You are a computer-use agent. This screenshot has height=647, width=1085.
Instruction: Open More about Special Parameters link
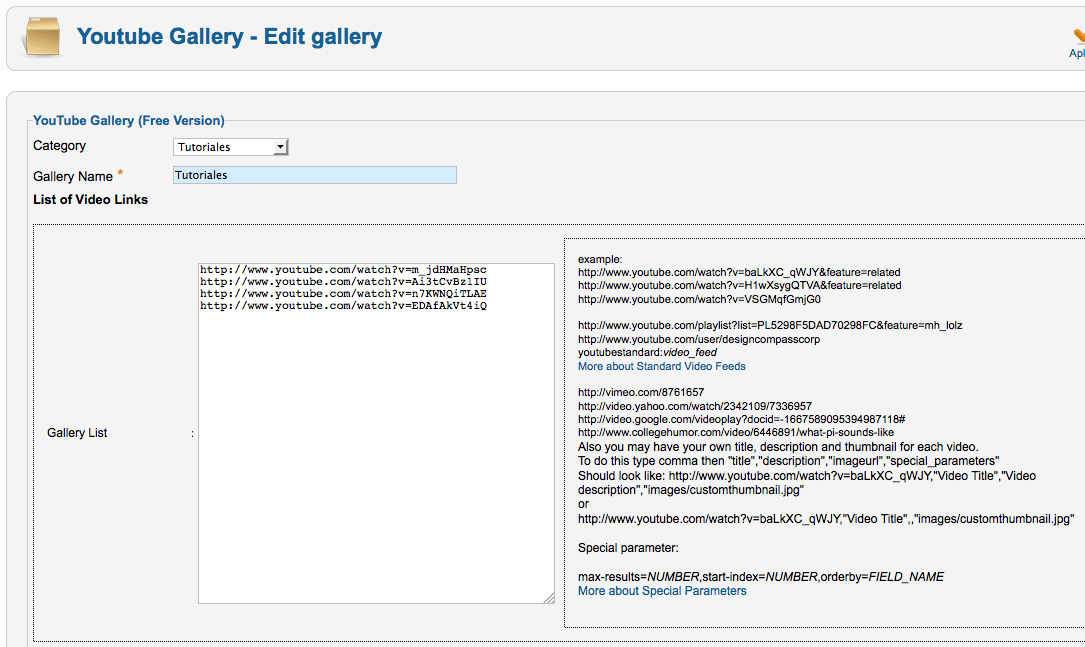[x=662, y=591]
